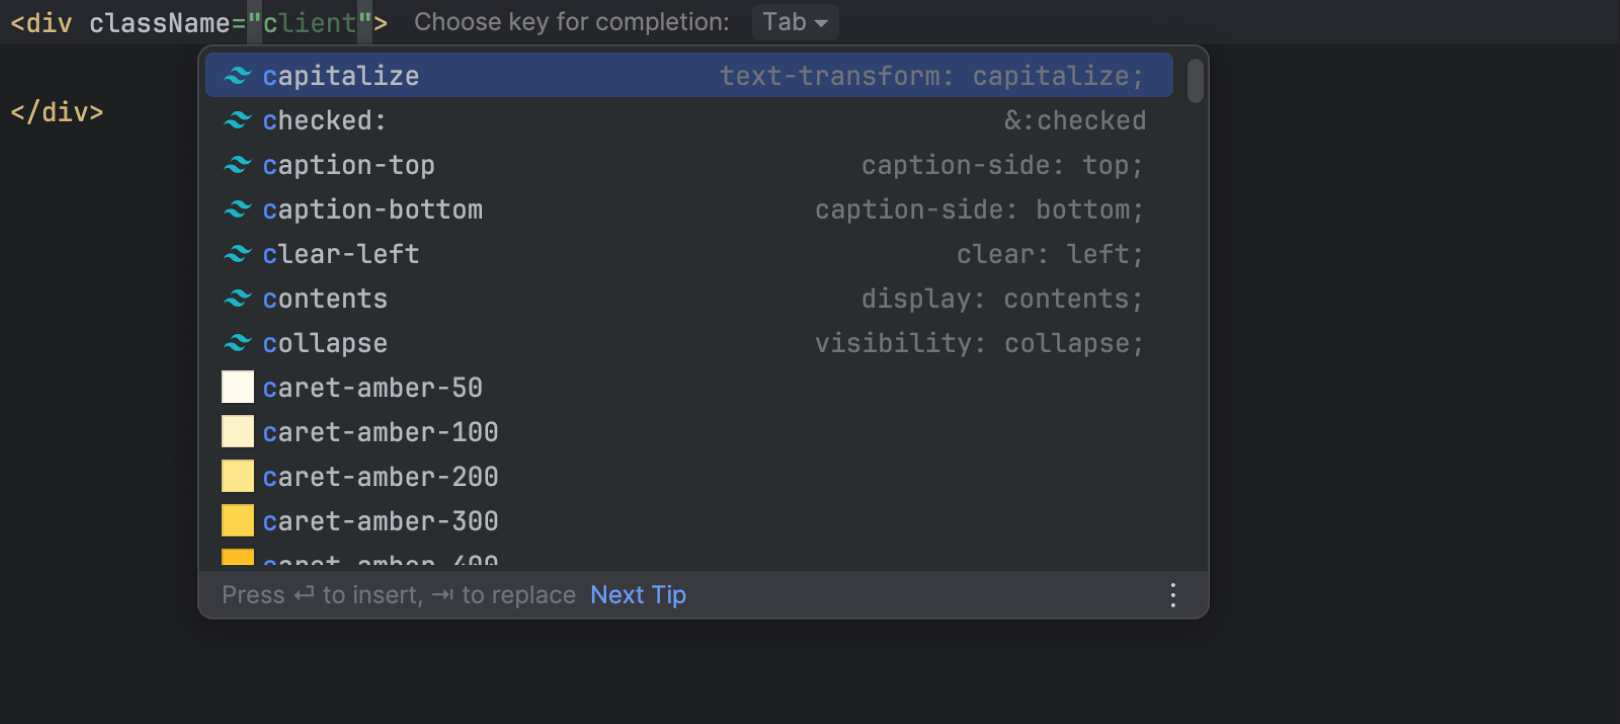This screenshot has width=1620, height=724.
Task: Click the Tailwind icon beside capitalize
Action: pos(237,76)
